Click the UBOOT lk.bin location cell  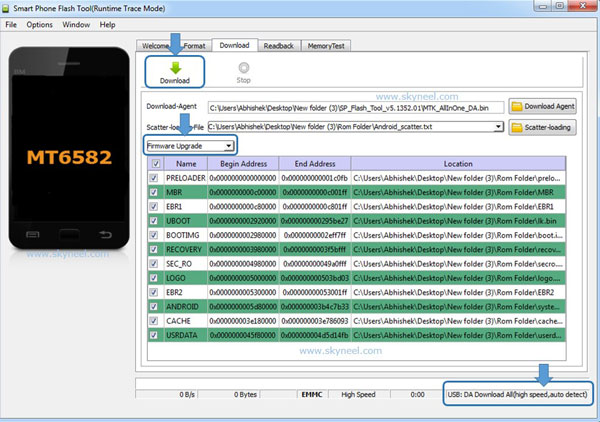click(458, 221)
